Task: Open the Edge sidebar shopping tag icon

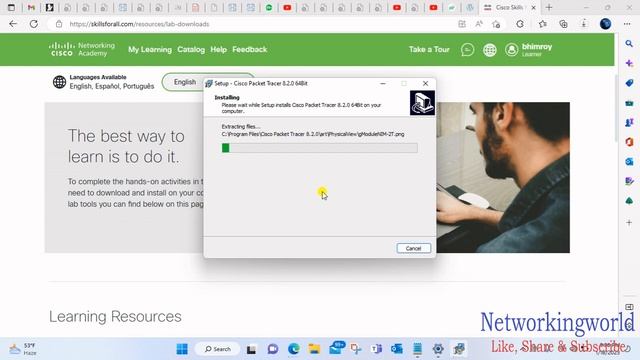Action: pyautogui.click(x=629, y=83)
